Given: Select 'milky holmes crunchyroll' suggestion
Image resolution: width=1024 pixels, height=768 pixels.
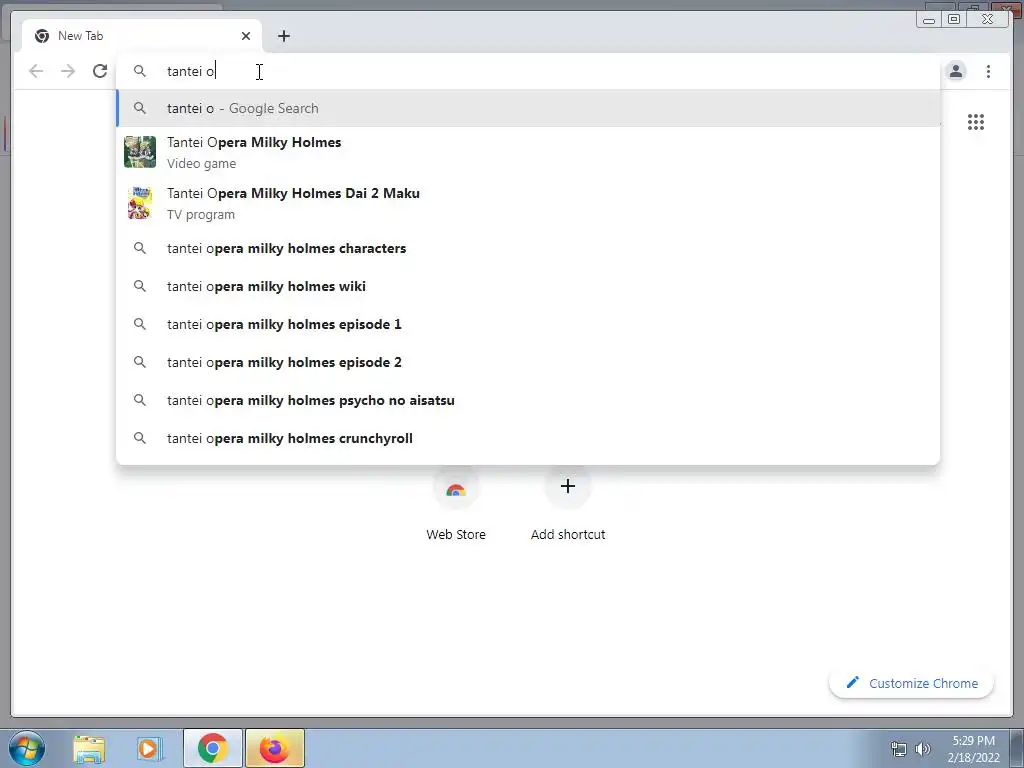Looking at the screenshot, I should click(x=528, y=438).
